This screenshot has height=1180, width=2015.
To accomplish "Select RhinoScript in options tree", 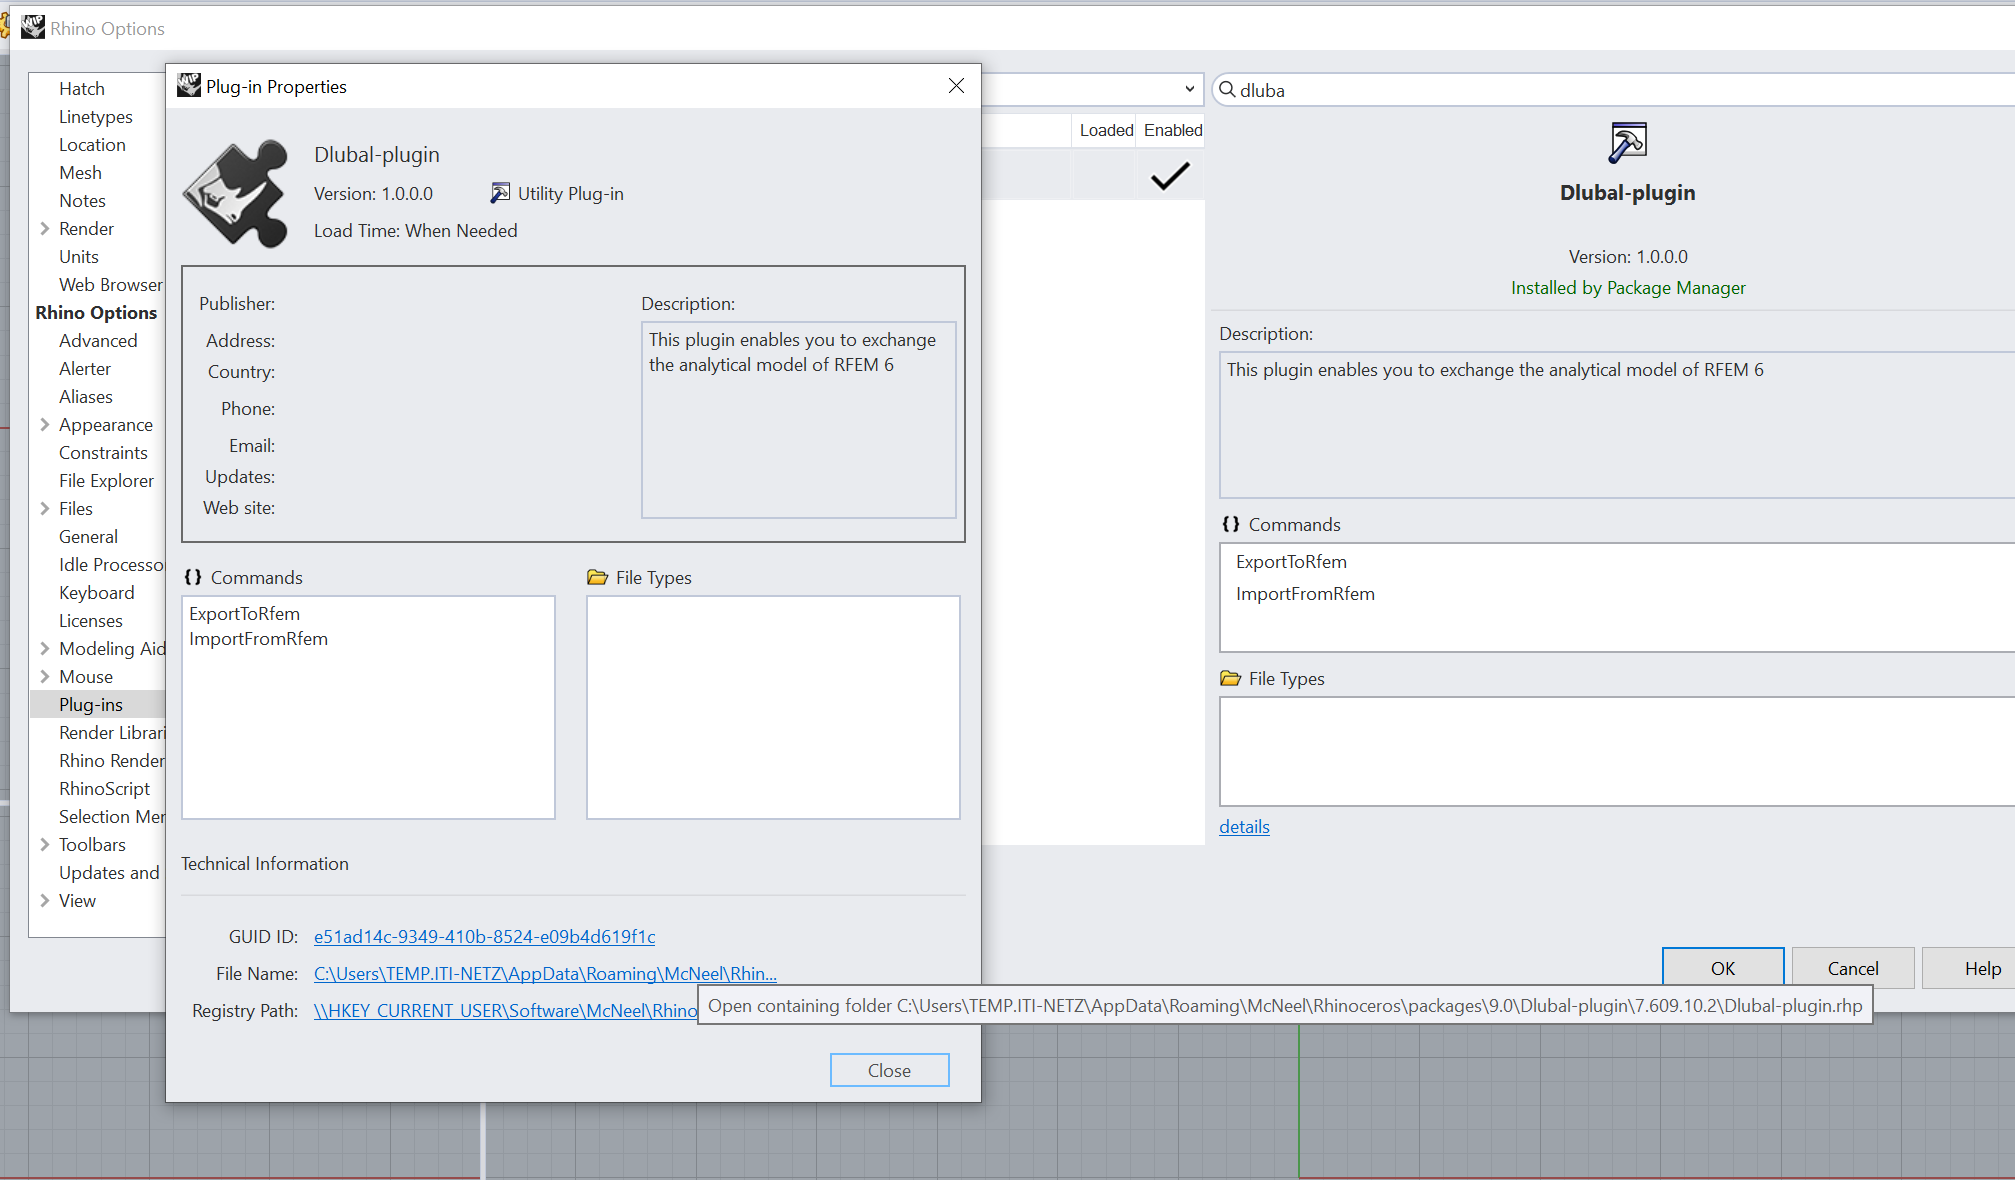I will click(x=105, y=789).
